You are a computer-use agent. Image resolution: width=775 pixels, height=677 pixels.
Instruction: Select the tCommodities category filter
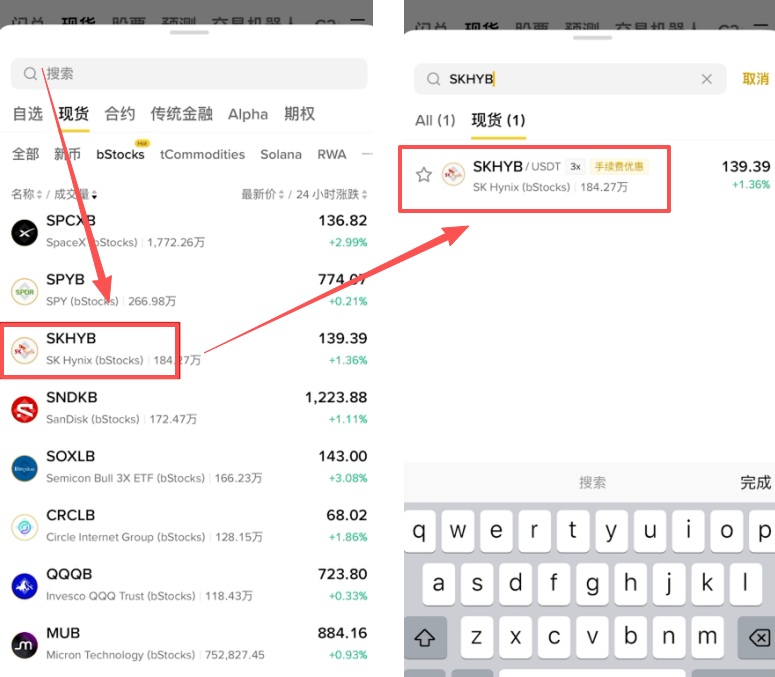[202, 155]
